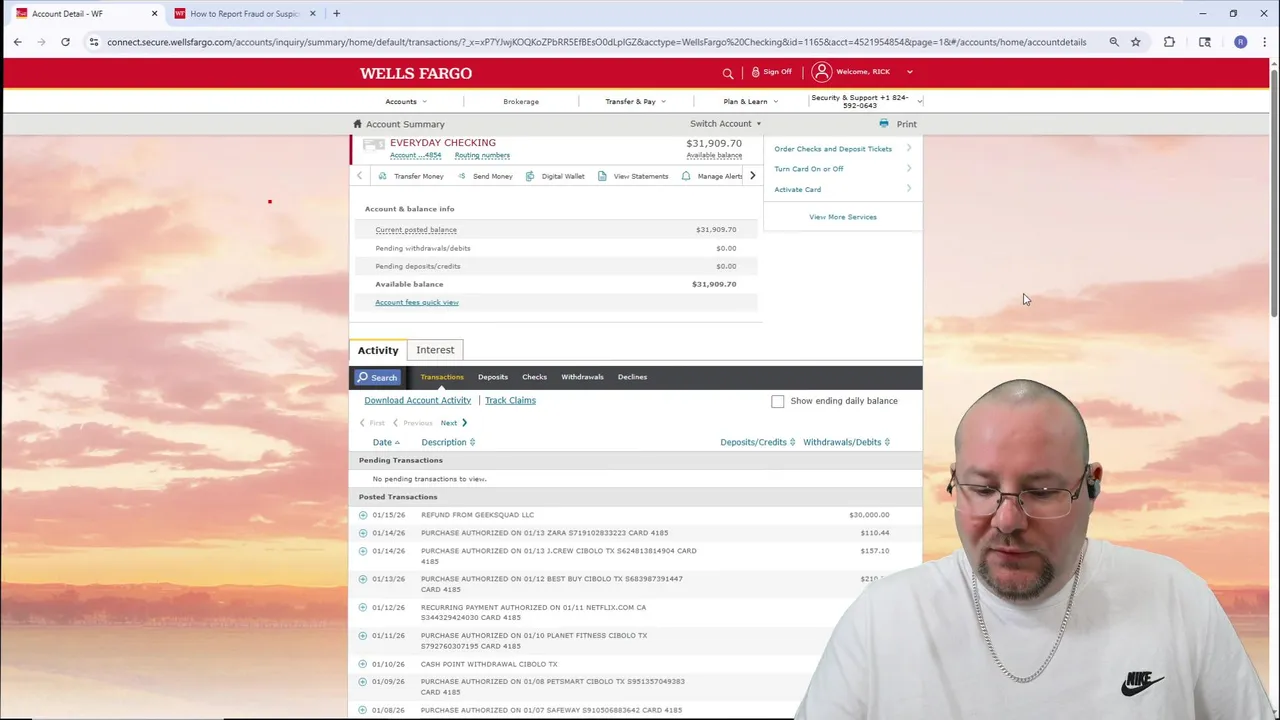Image resolution: width=1280 pixels, height=720 pixels.
Task: Open the Security & Support dropdown
Action: (x=866, y=101)
